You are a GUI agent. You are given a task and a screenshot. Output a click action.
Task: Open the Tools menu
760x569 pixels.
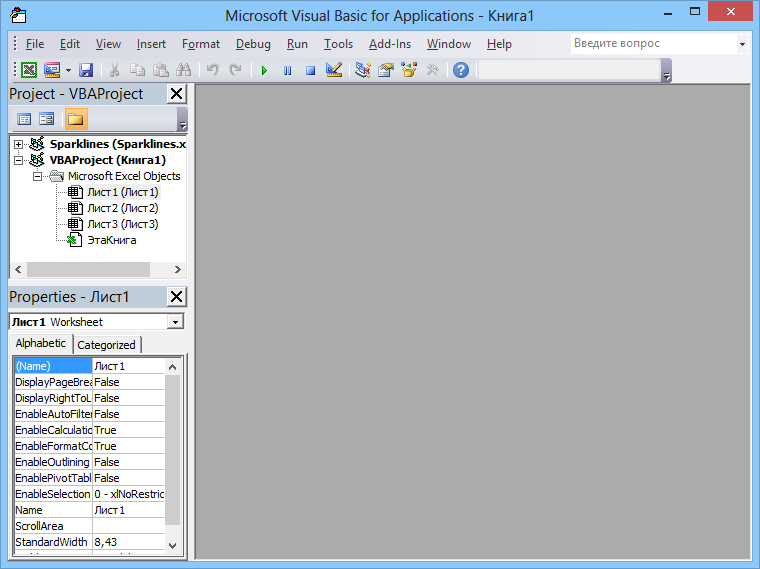pyautogui.click(x=338, y=44)
